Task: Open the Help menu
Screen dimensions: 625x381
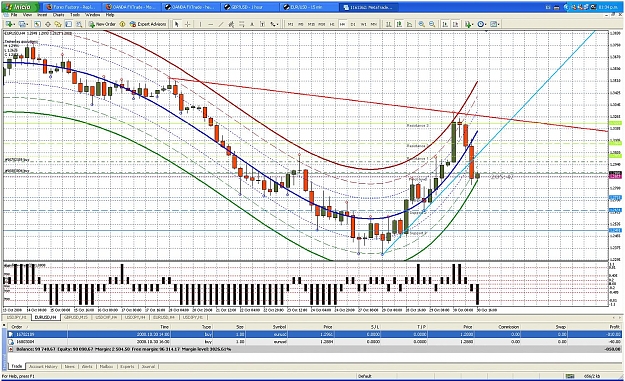Action: pyautogui.click(x=110, y=15)
